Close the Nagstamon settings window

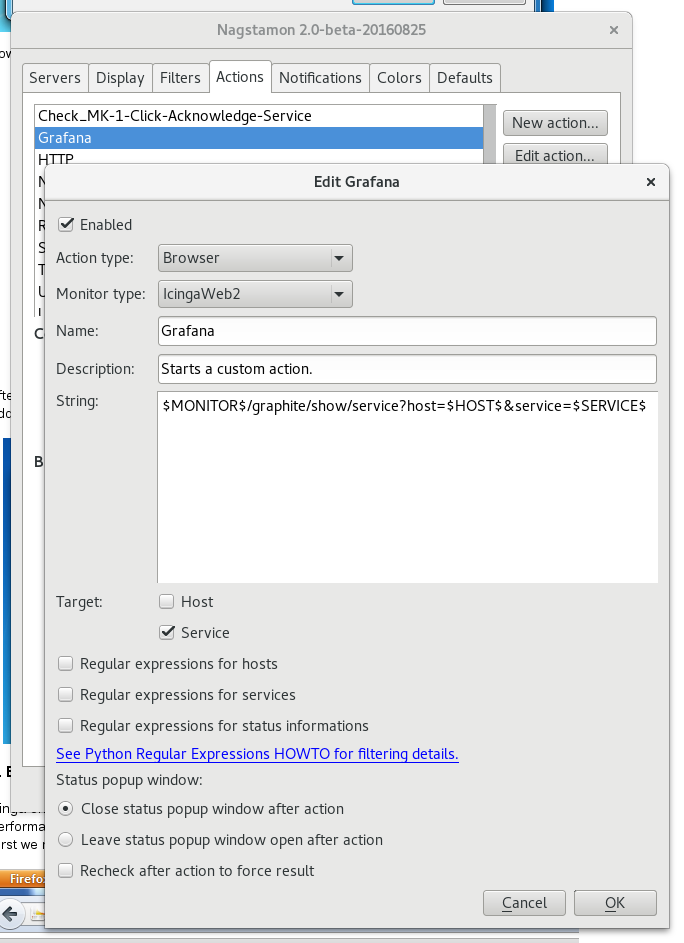pos(614,29)
